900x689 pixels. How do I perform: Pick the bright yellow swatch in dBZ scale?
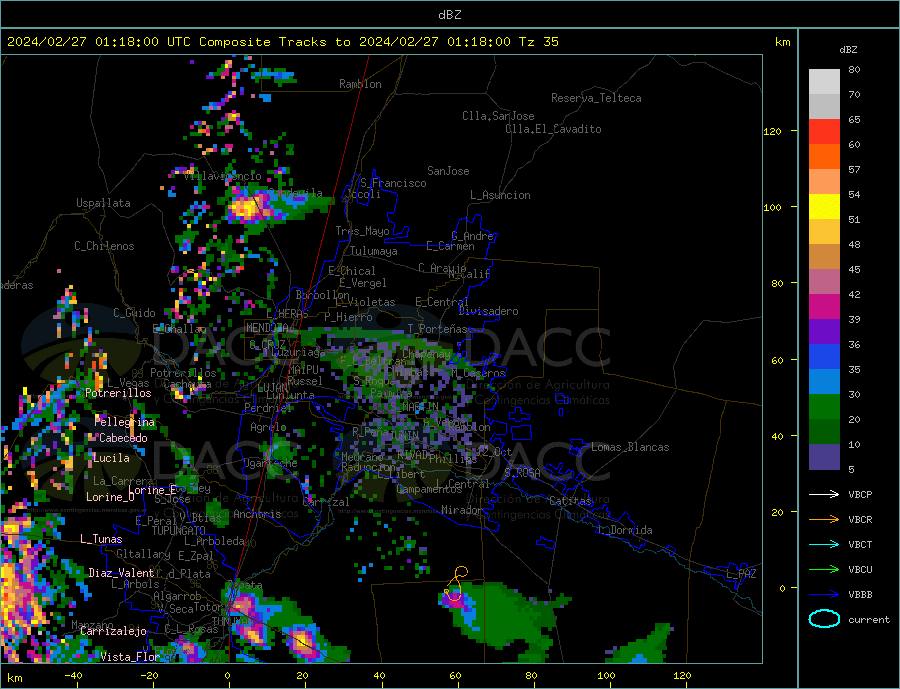(x=824, y=207)
